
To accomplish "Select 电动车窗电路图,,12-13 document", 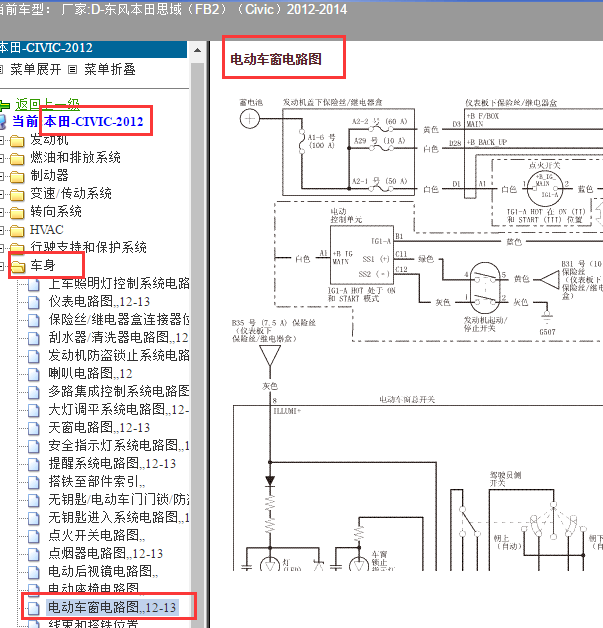I will coord(112,608).
